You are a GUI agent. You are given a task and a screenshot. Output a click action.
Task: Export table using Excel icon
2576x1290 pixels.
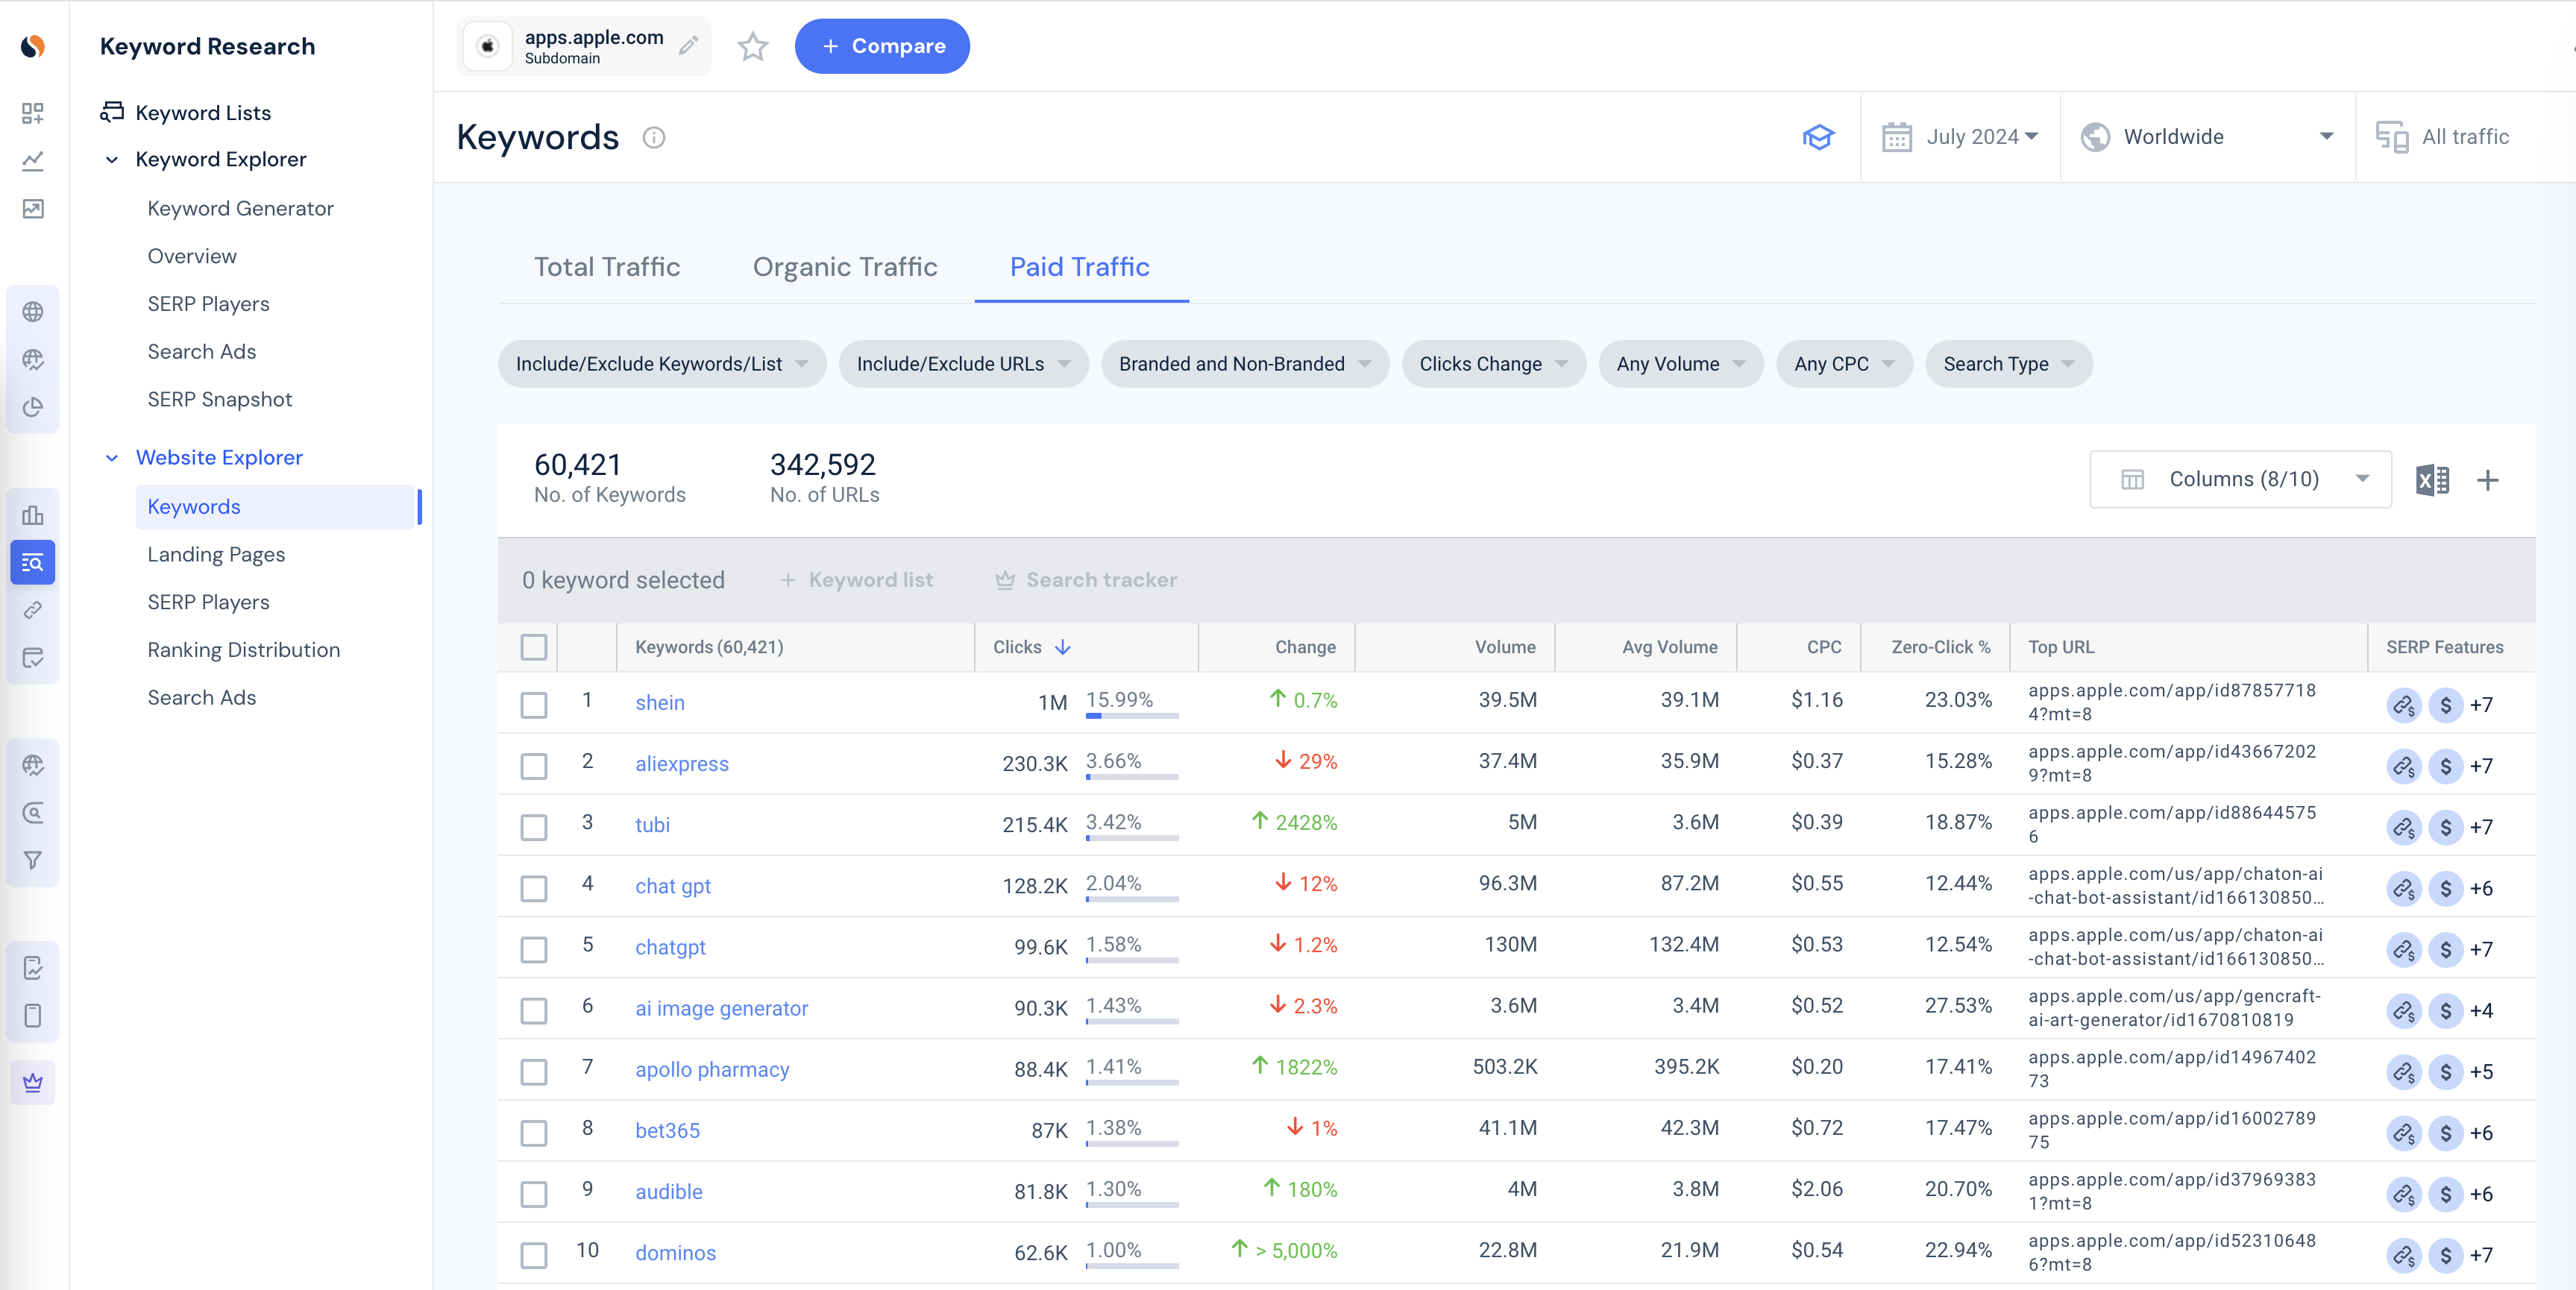point(2432,480)
